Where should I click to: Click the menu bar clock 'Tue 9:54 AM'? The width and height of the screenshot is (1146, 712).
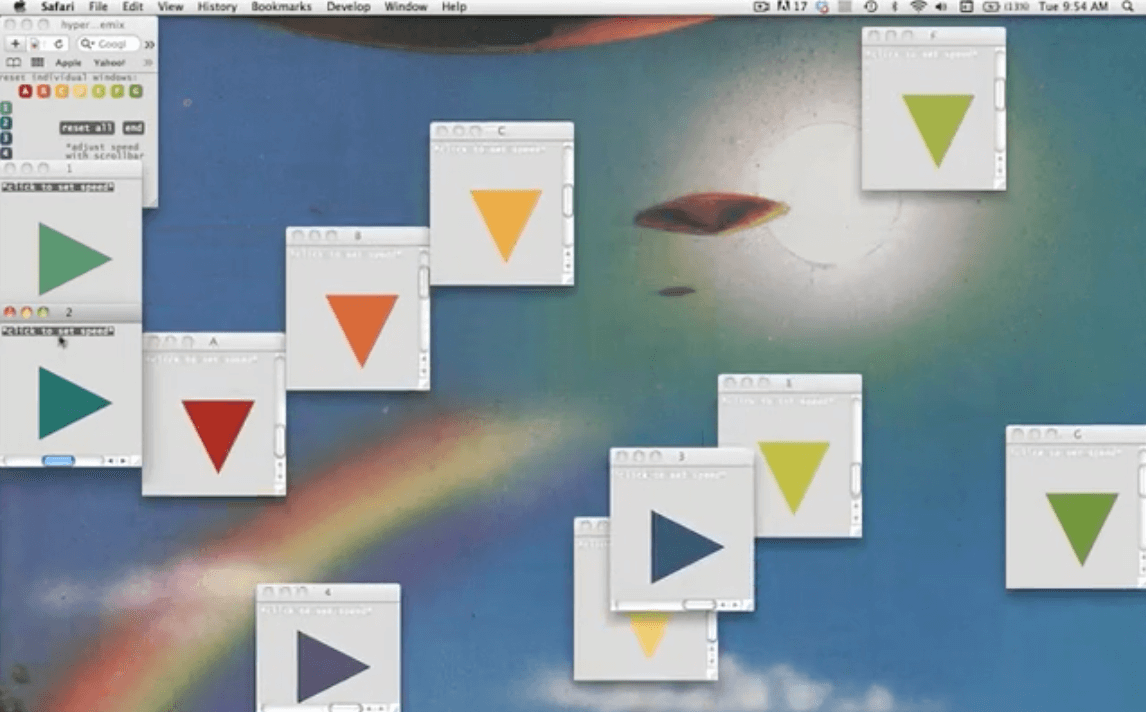[x=1074, y=7]
